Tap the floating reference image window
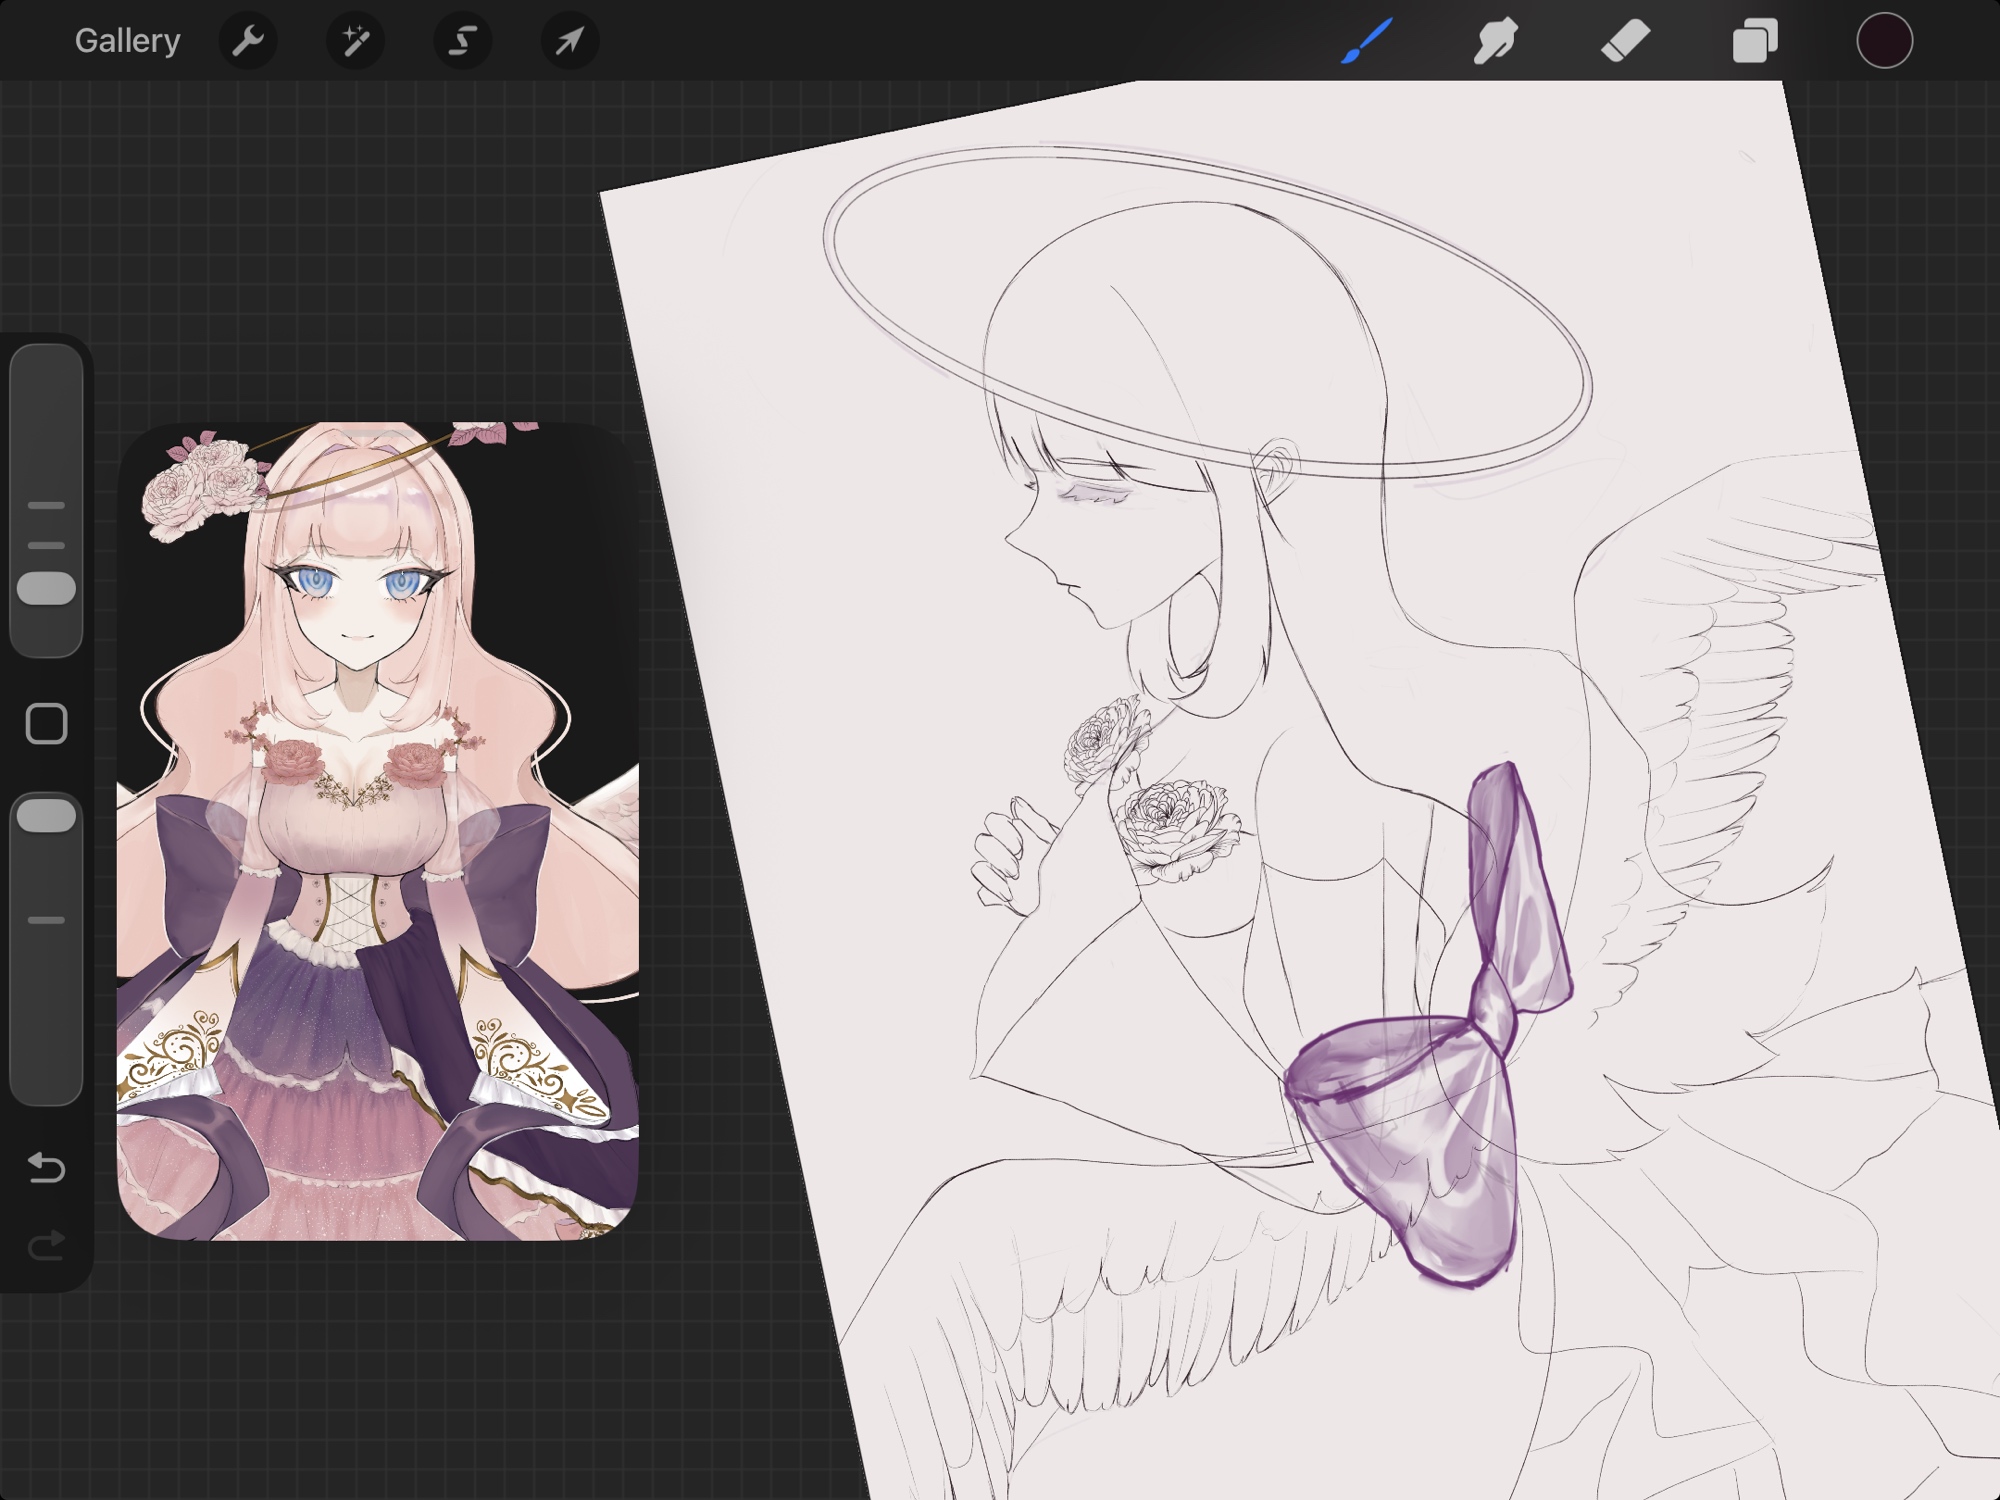 click(x=377, y=830)
